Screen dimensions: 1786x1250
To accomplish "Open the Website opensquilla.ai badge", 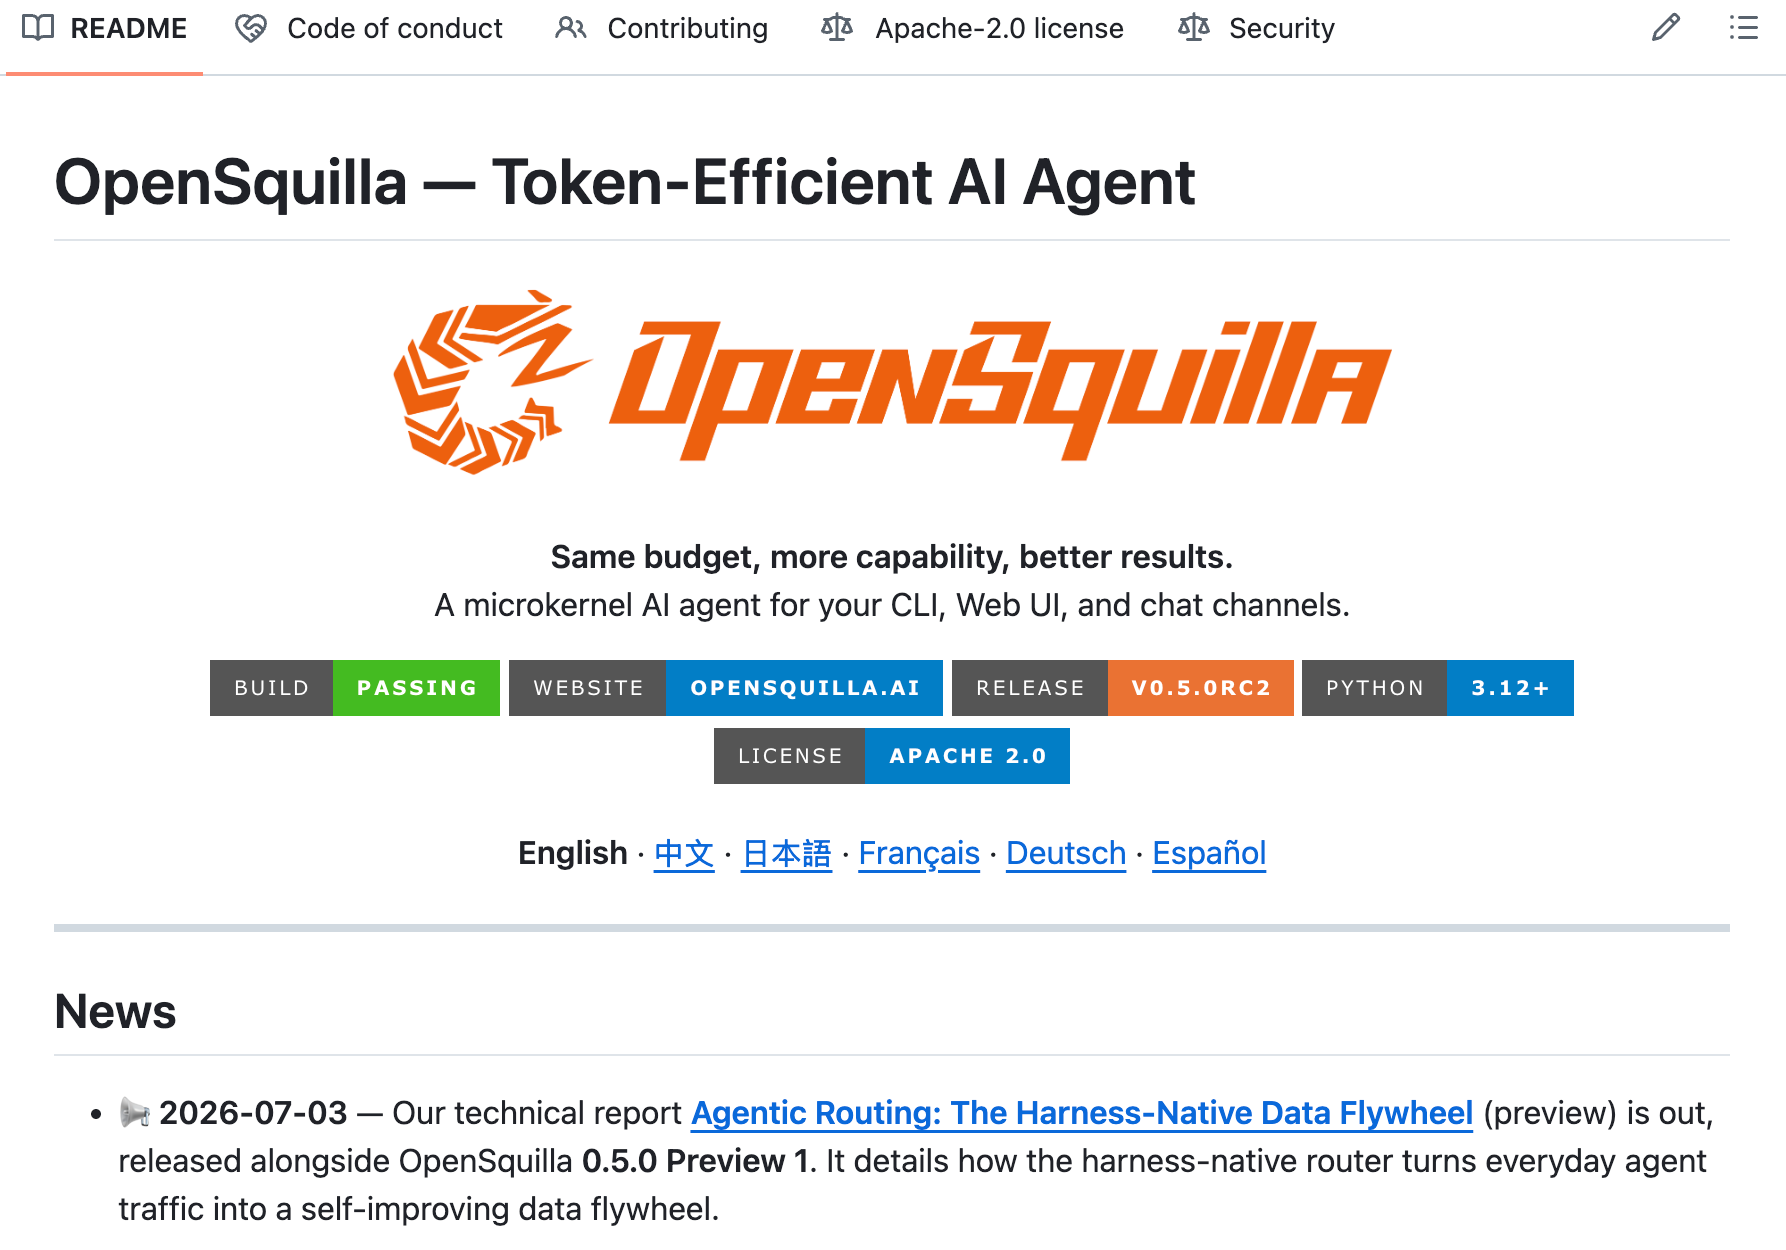I will click(x=726, y=688).
